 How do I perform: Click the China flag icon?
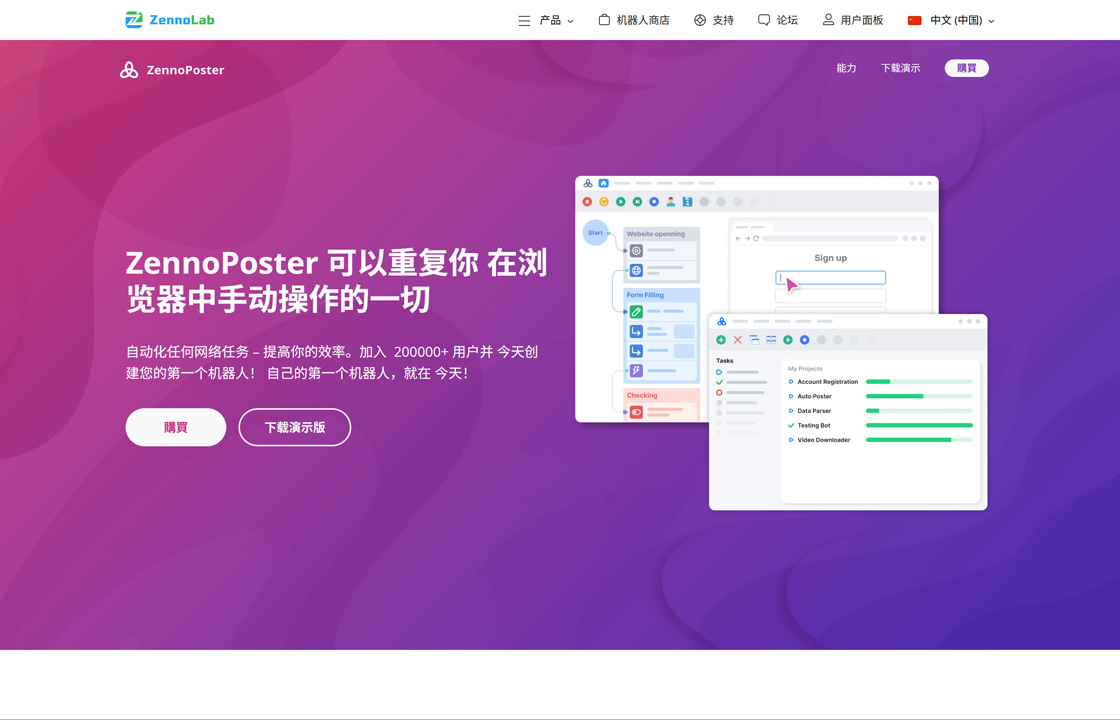coord(914,21)
